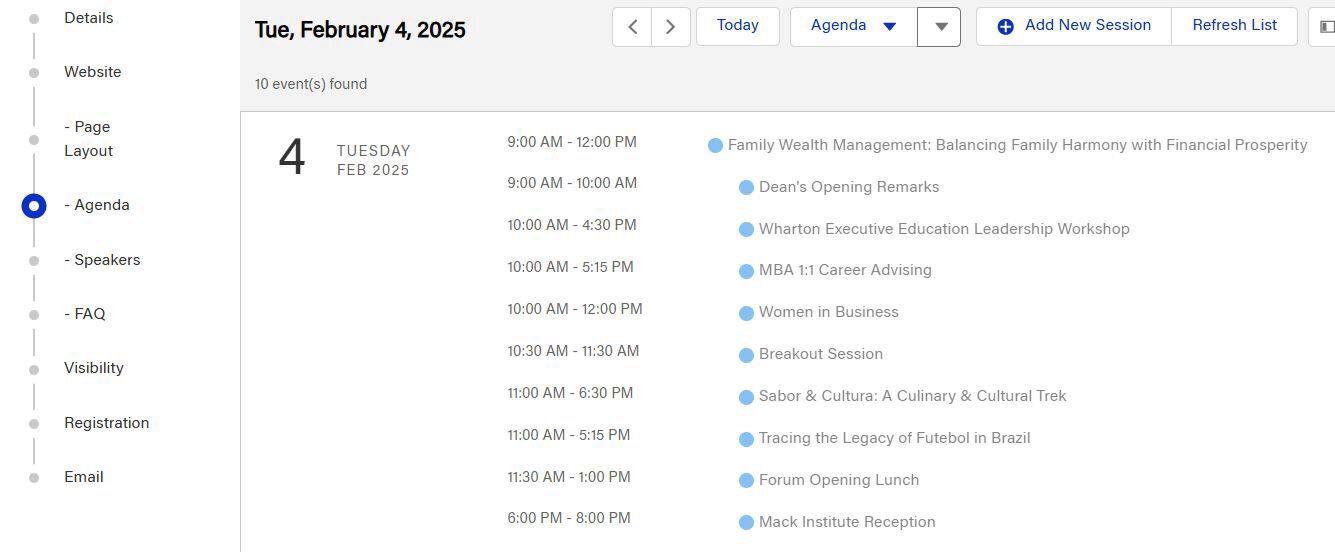Screen dimensions: 1335x552
Task: Open the Agenda view dropdown
Action: 854,27
